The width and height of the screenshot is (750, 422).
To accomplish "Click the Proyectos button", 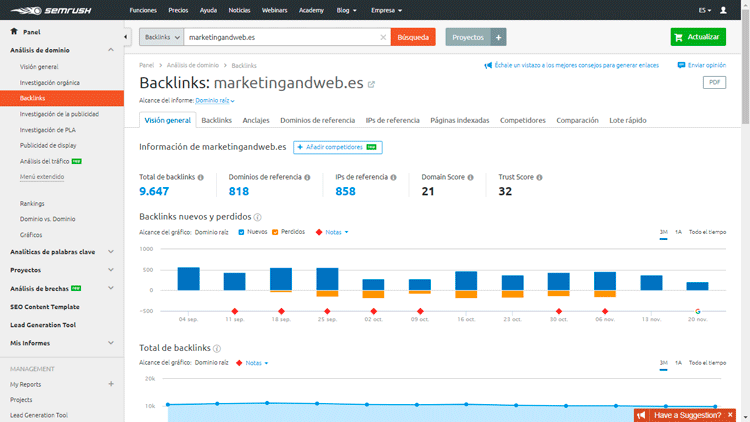I will pos(468,37).
